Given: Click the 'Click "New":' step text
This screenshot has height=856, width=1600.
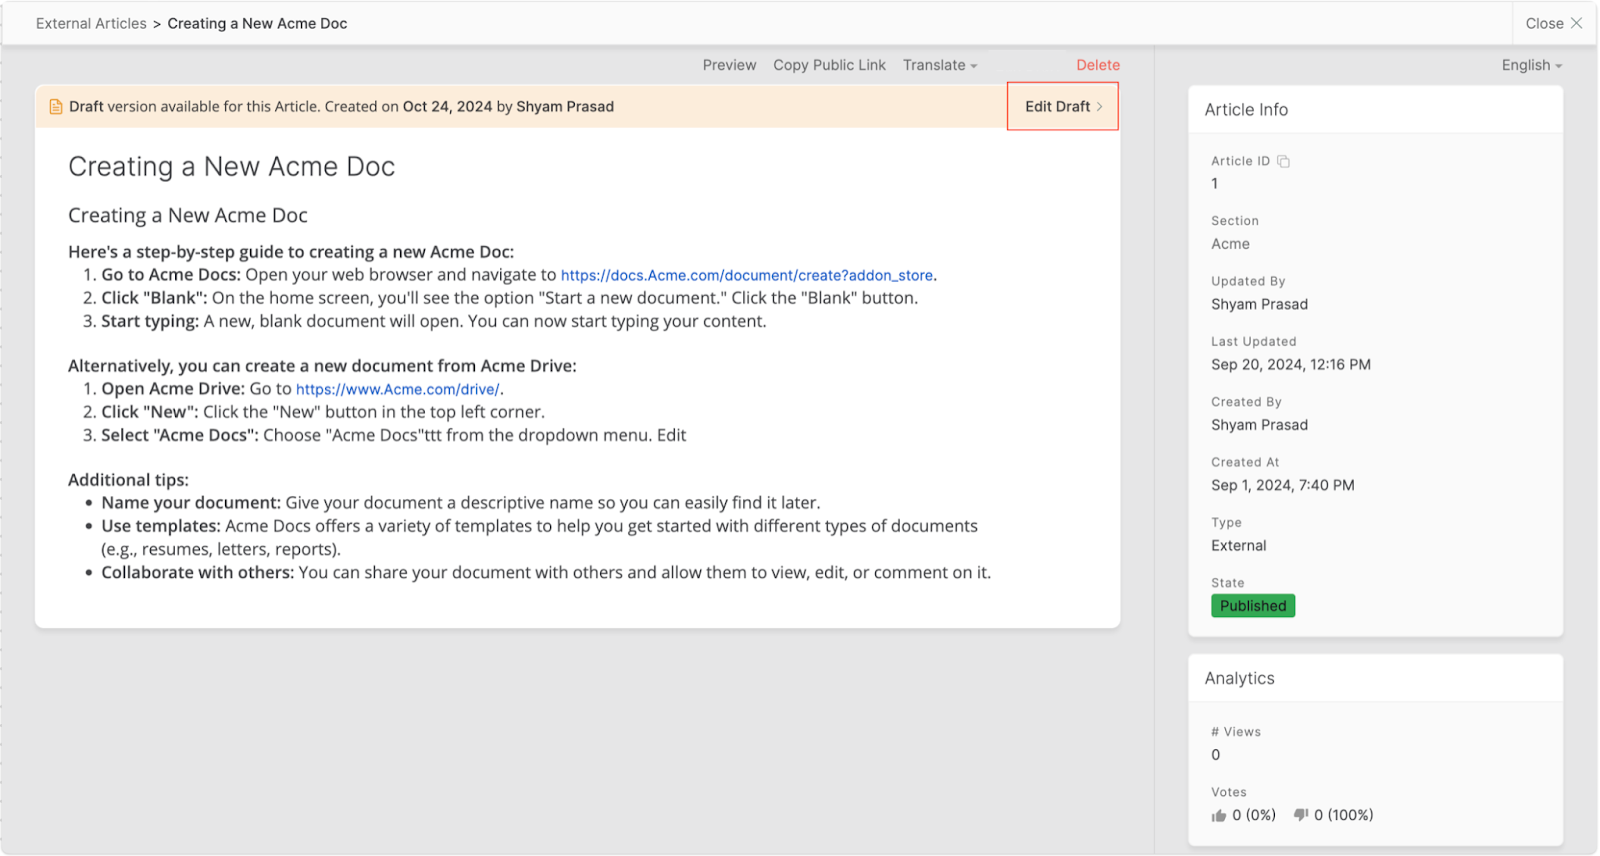Looking at the screenshot, I should tap(150, 412).
